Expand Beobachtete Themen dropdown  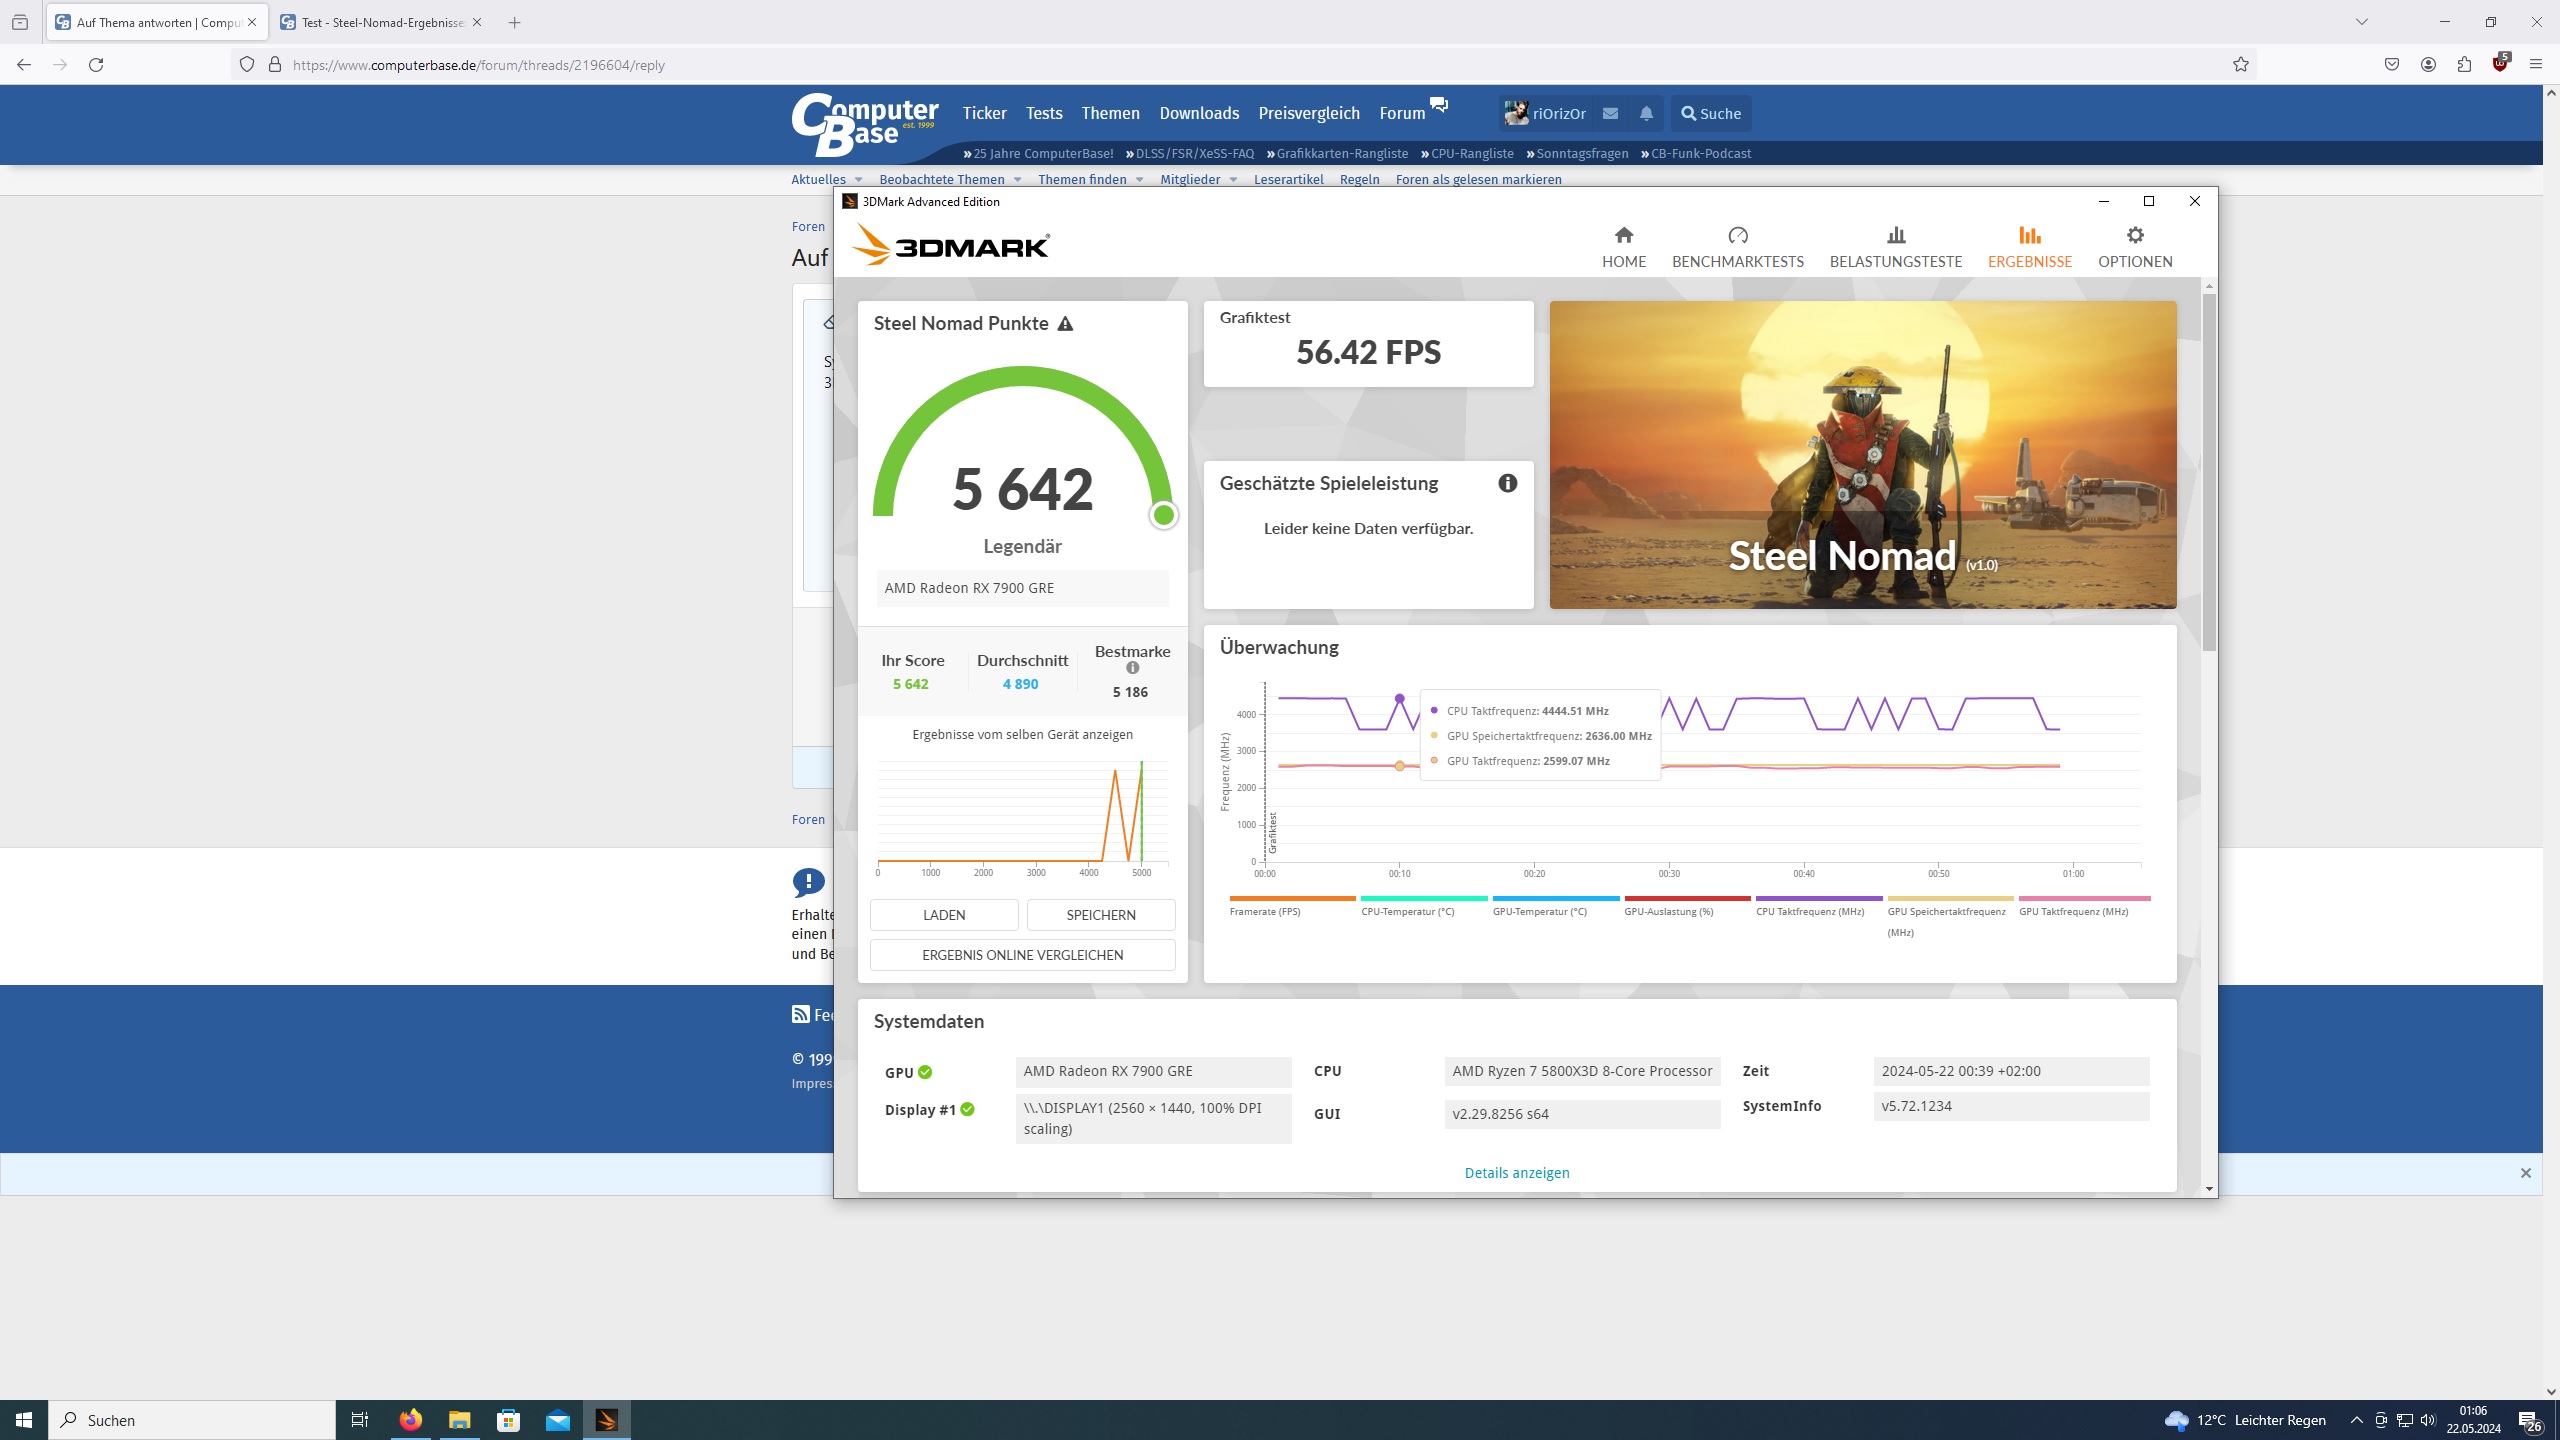click(1017, 180)
